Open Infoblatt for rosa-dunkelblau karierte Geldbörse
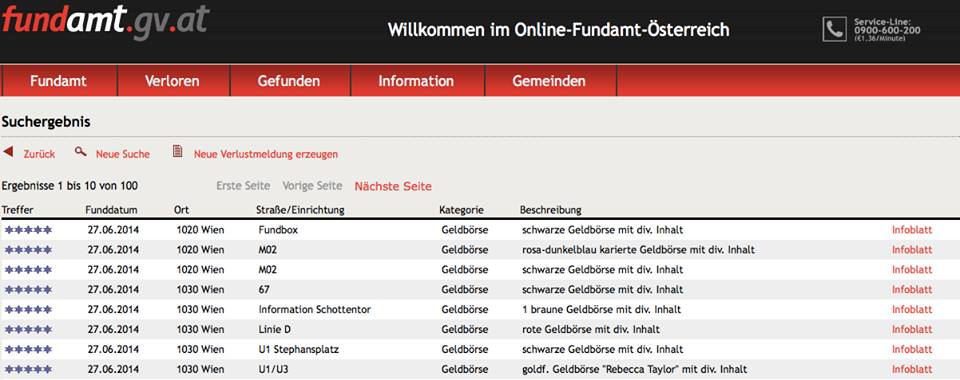Screen dimensions: 960x380 (x=912, y=250)
